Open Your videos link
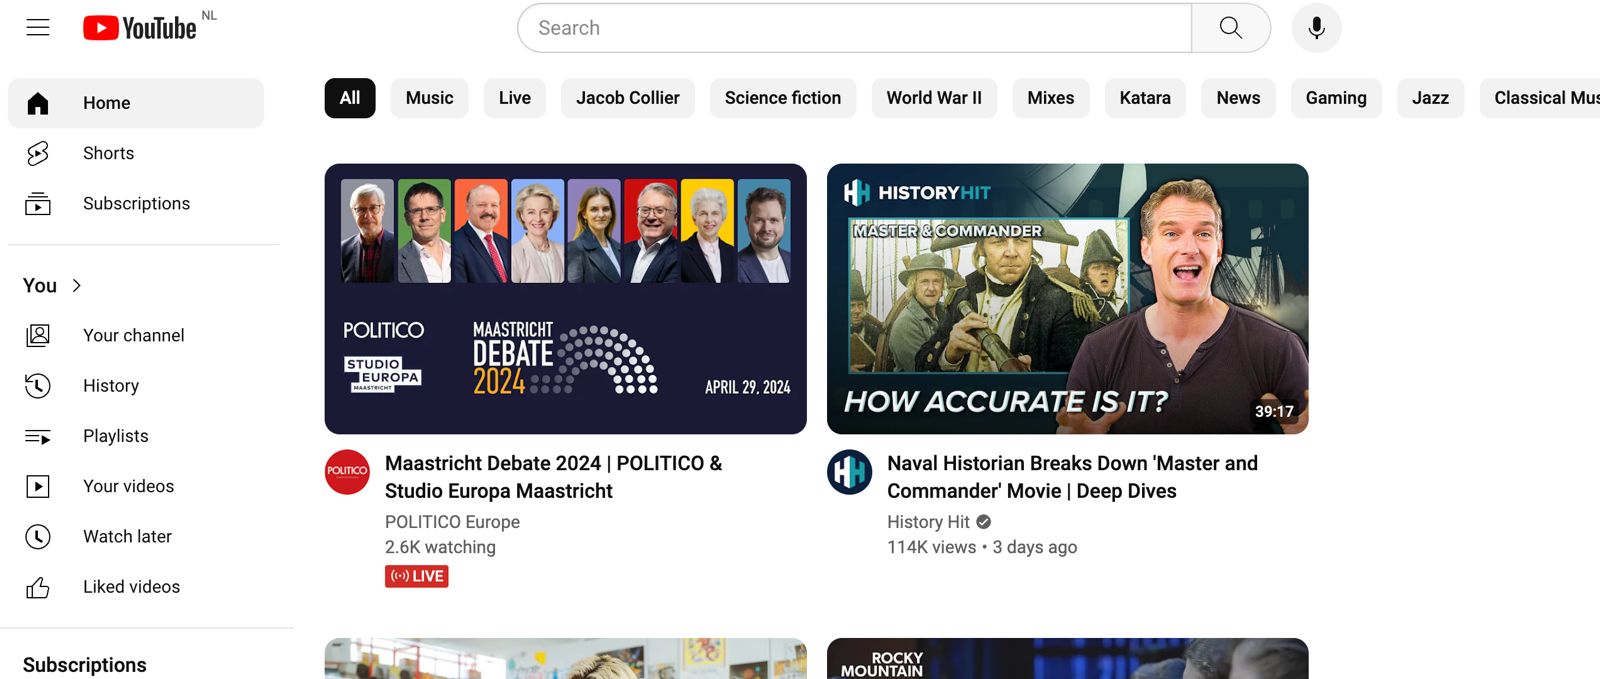Viewport: 1600px width, 679px height. (x=136, y=486)
